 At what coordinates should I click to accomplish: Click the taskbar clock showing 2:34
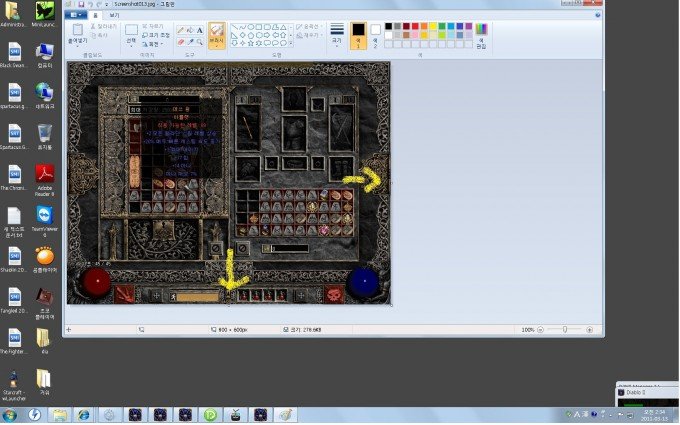click(654, 415)
